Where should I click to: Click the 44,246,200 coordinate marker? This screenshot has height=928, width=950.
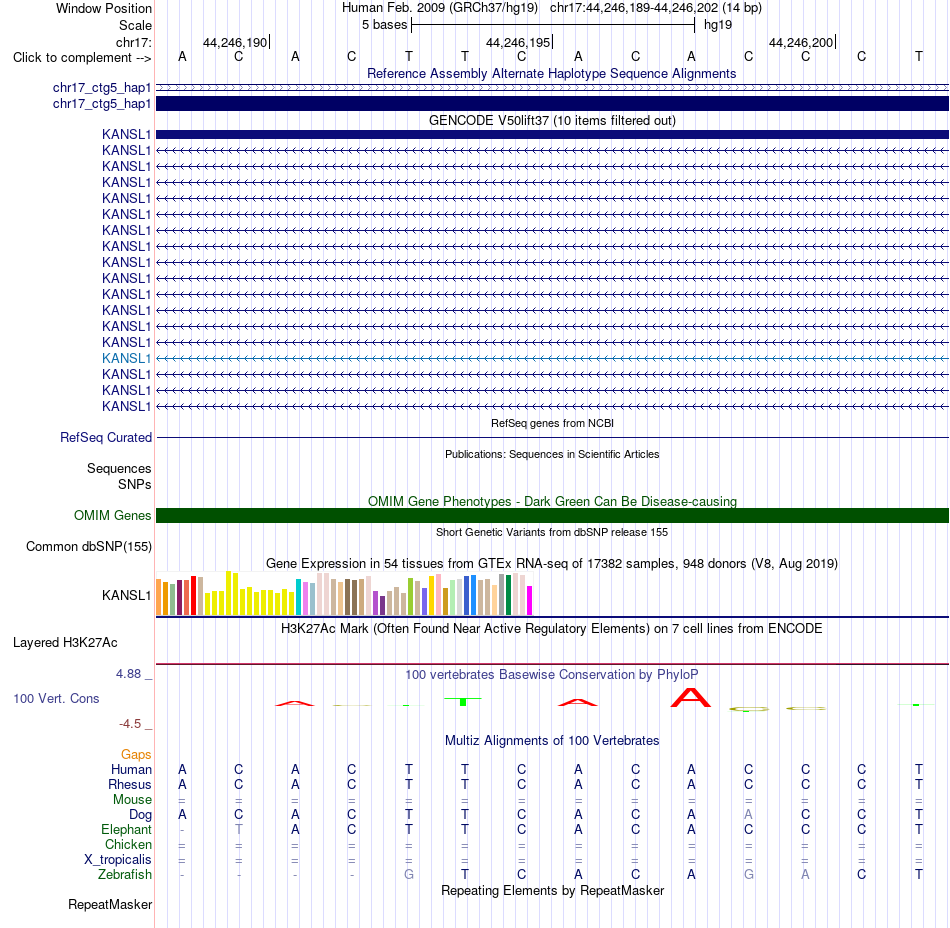click(x=801, y=42)
